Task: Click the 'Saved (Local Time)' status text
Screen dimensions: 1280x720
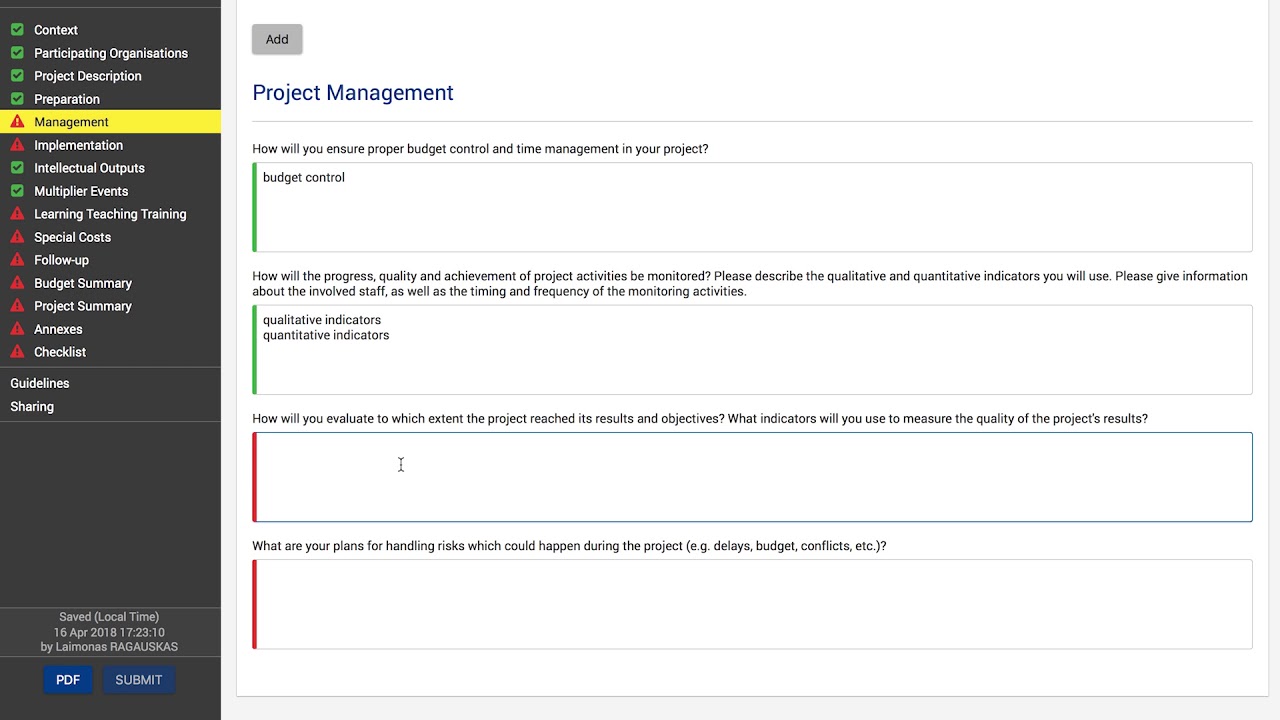Action: click(x=109, y=617)
